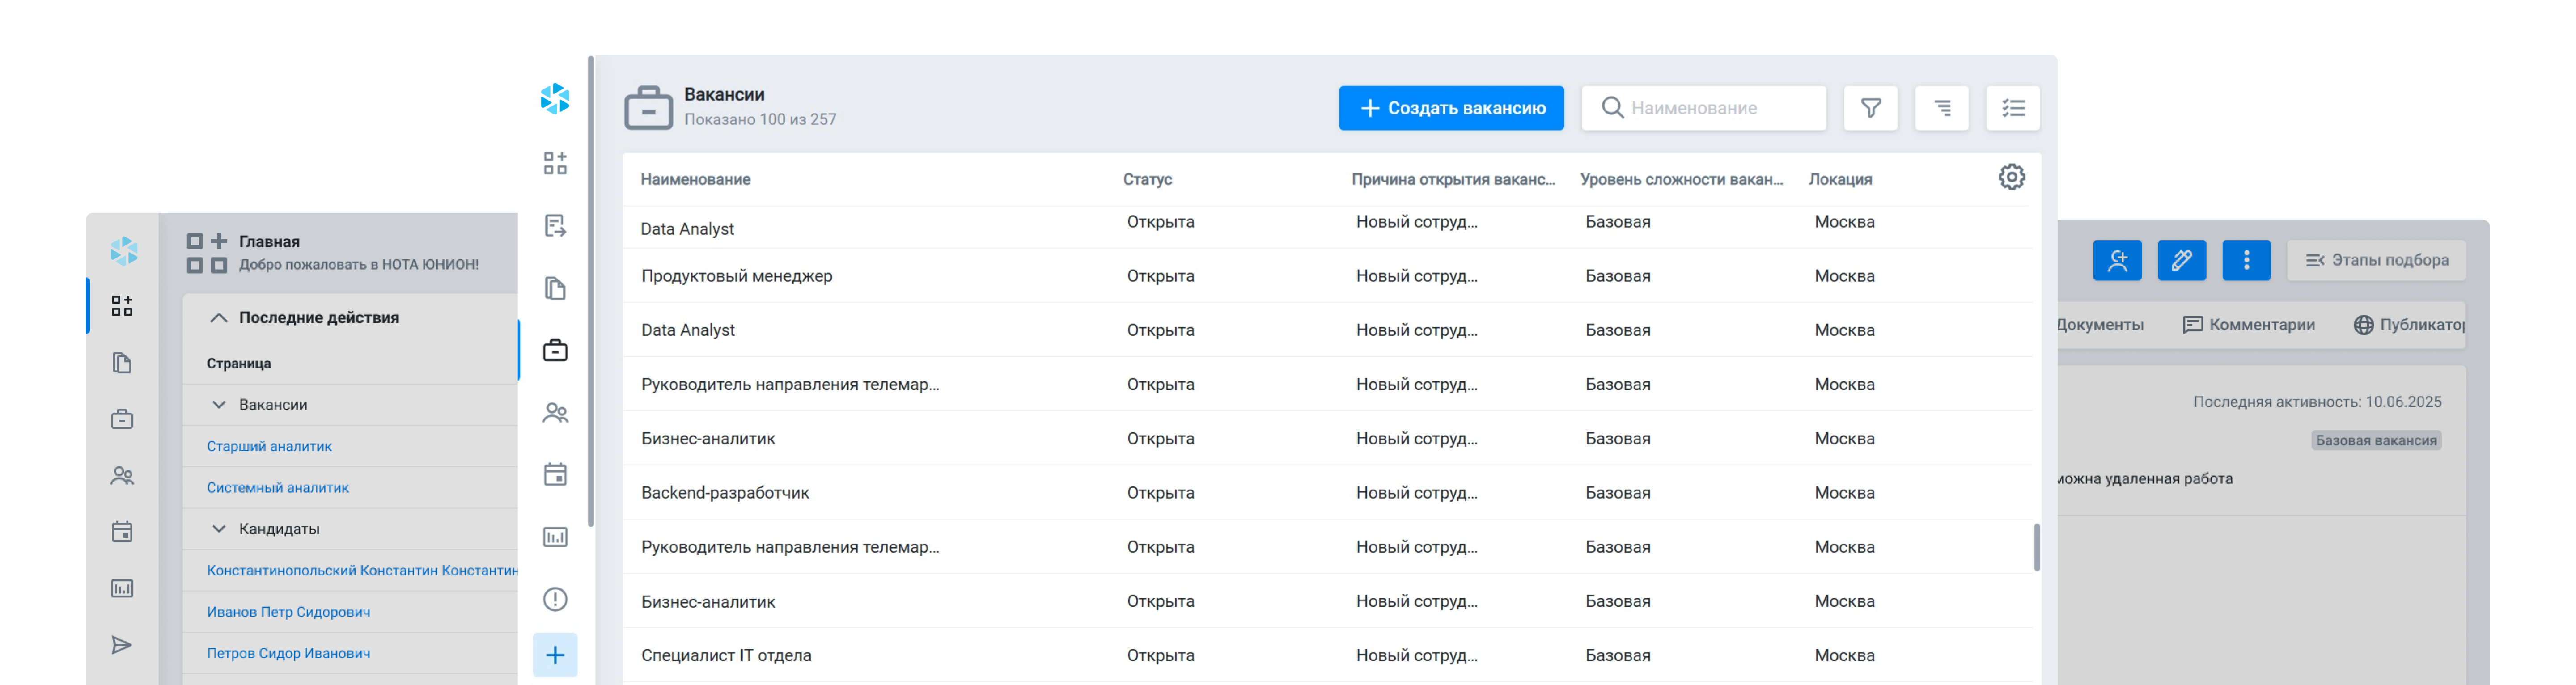This screenshot has height=685, width=2576.
Task: Click logo in left Главная window
Action: click(x=123, y=250)
